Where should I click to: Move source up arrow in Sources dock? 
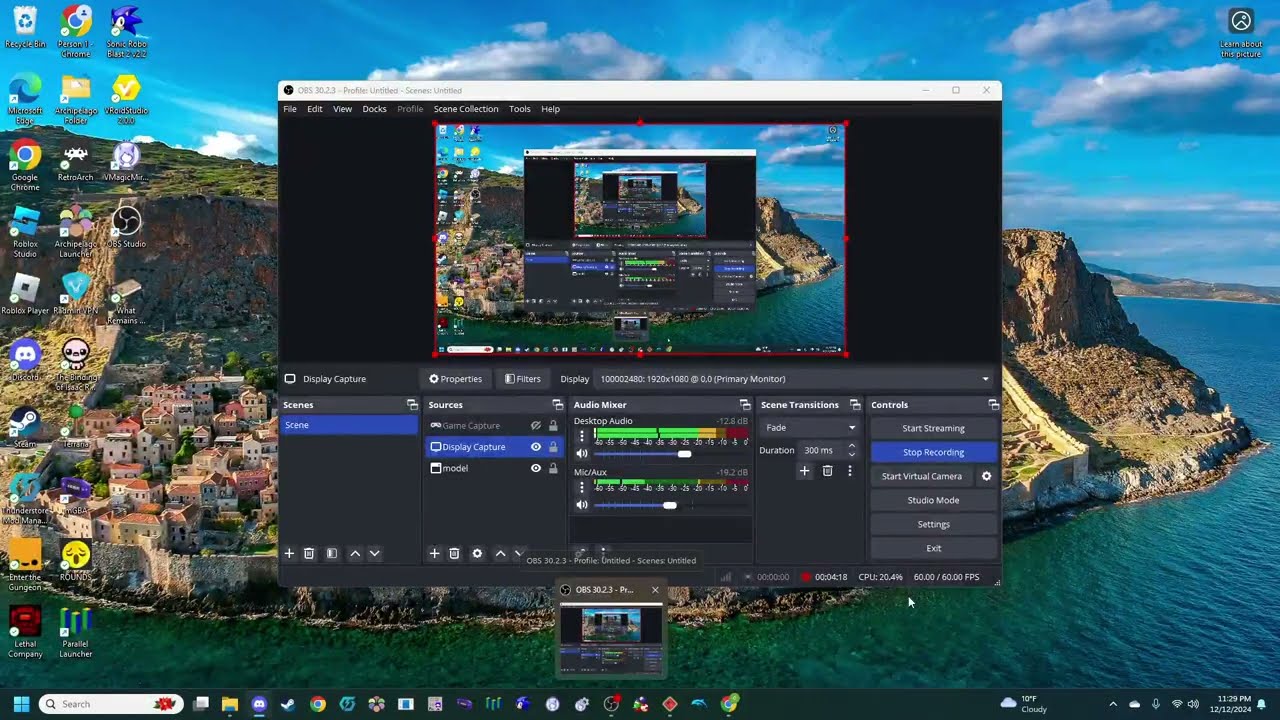tap(500, 553)
